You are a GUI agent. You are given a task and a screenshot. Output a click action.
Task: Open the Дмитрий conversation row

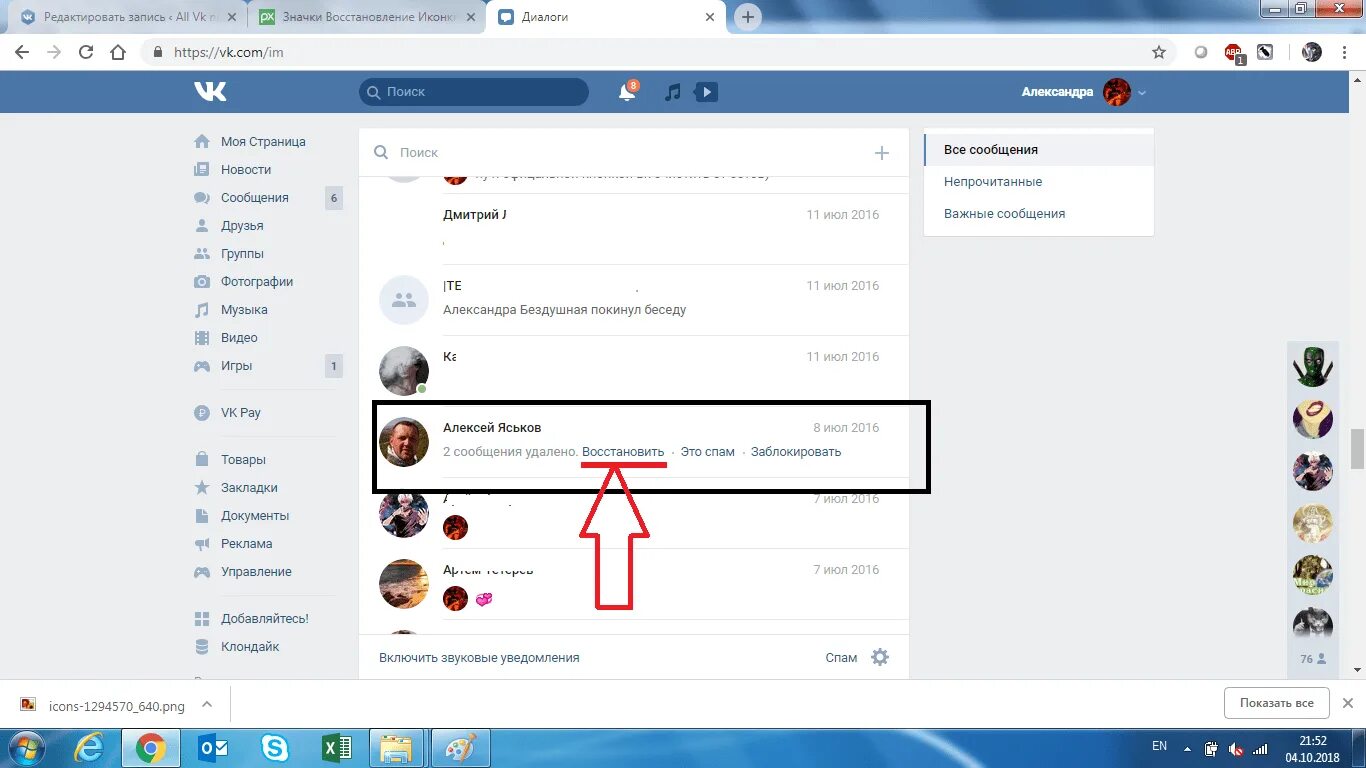(634, 229)
